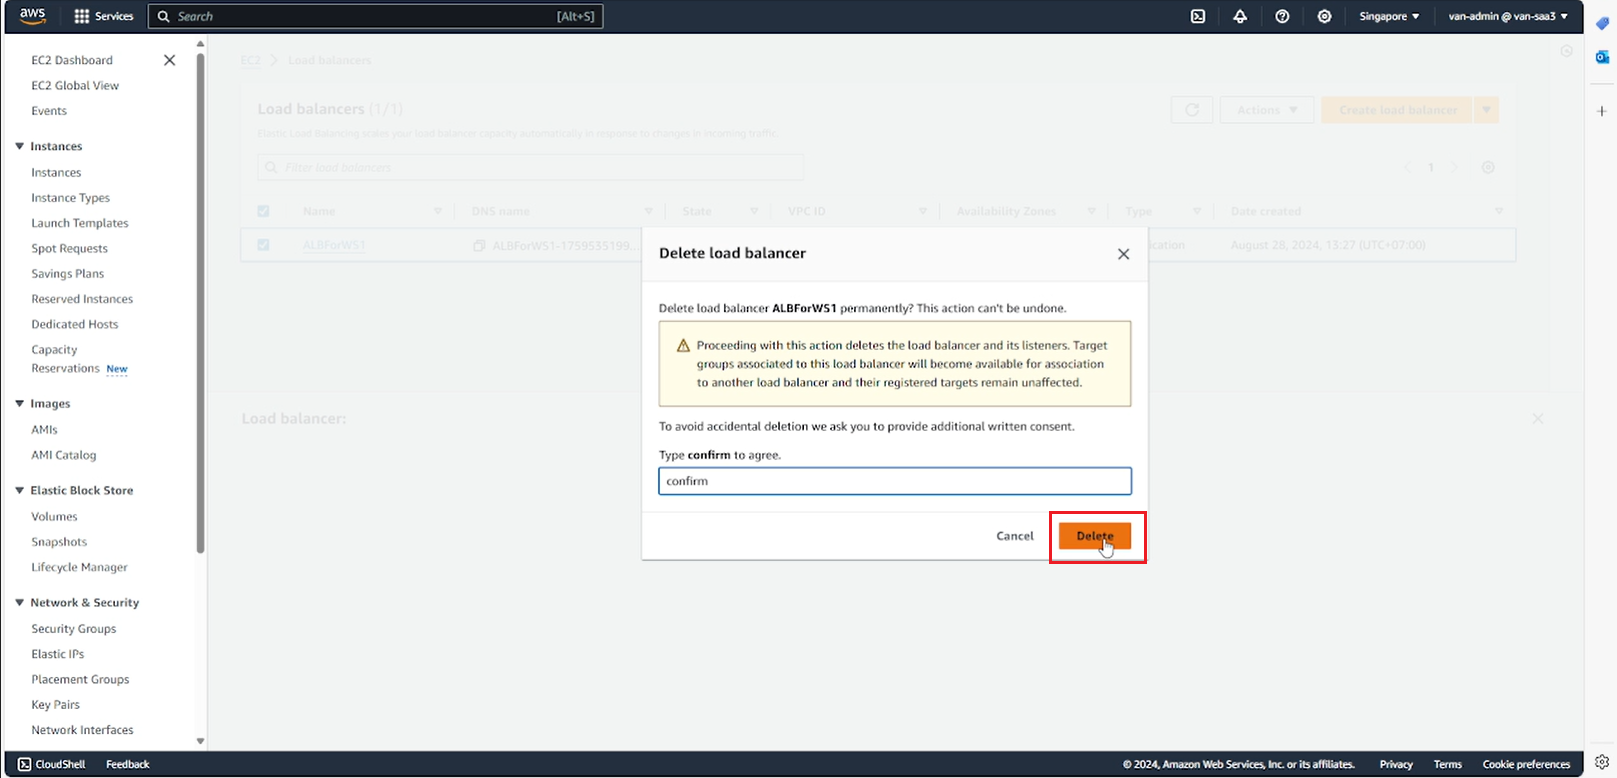Click the ALBForWS1 row checkbox
This screenshot has height=778, width=1617.
[263, 244]
